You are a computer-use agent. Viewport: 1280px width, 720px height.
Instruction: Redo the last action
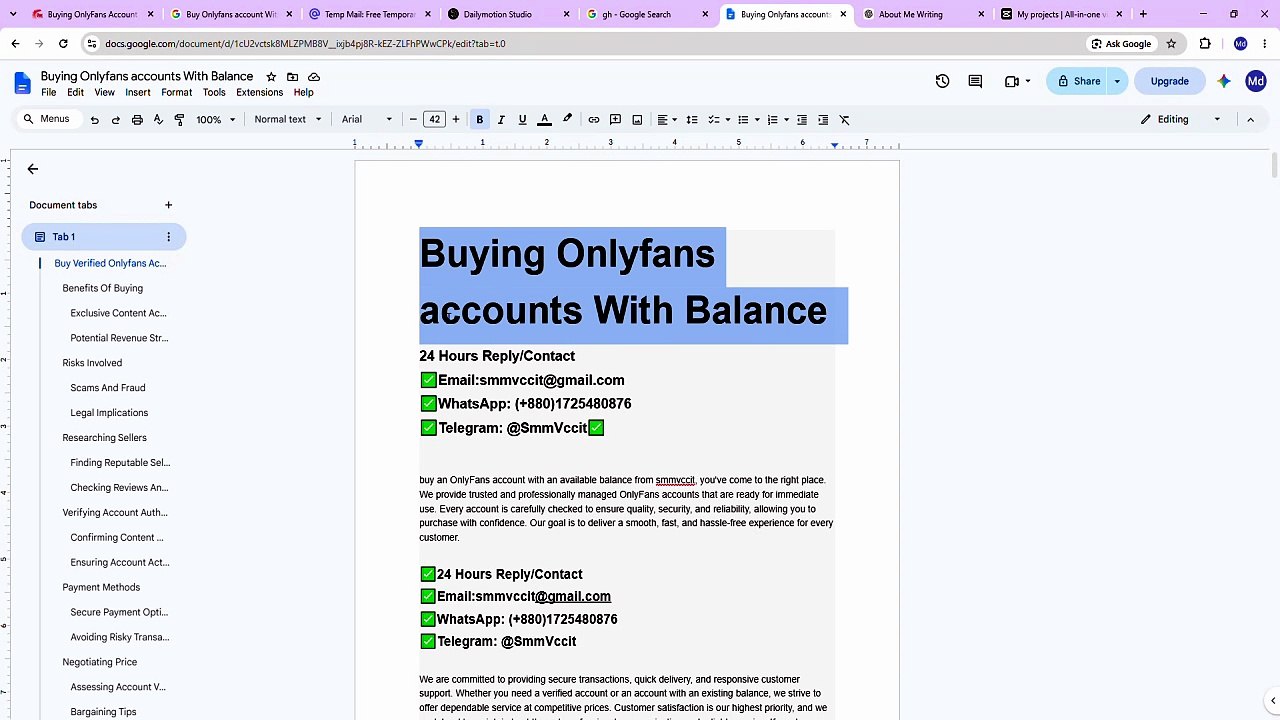coord(116,120)
